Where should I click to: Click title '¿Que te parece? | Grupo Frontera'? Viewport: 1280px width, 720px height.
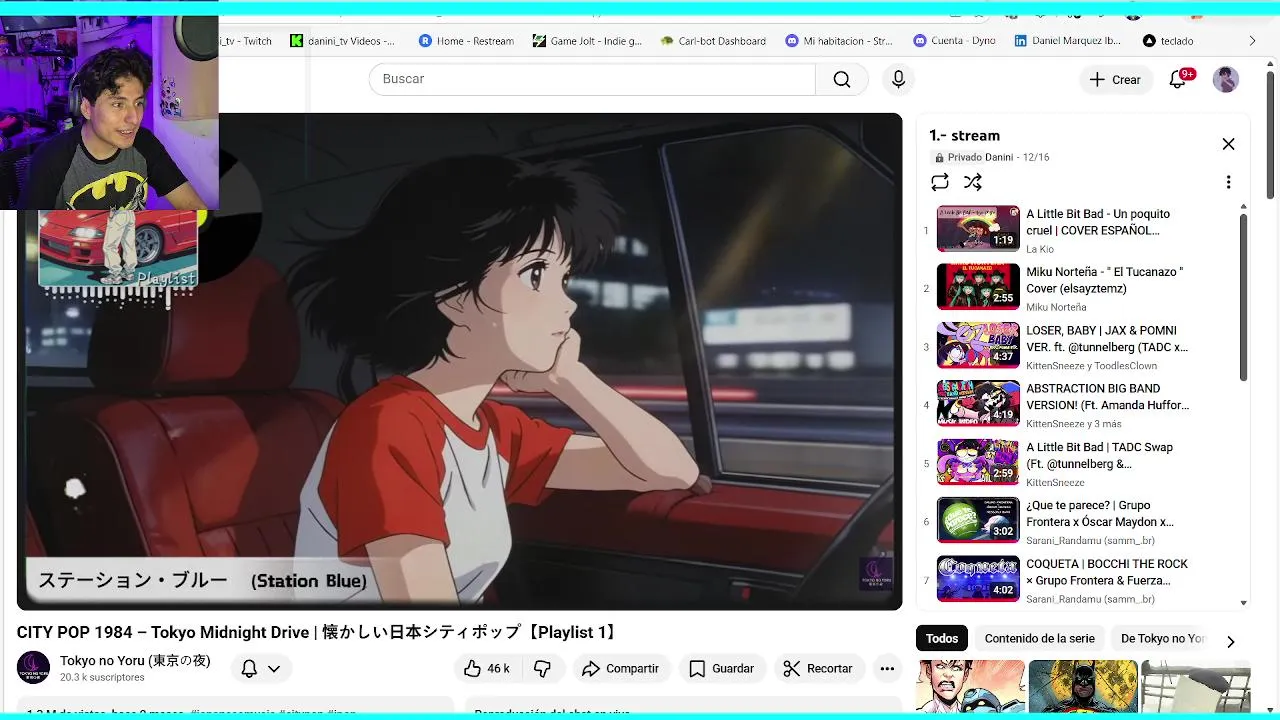click(x=1100, y=513)
